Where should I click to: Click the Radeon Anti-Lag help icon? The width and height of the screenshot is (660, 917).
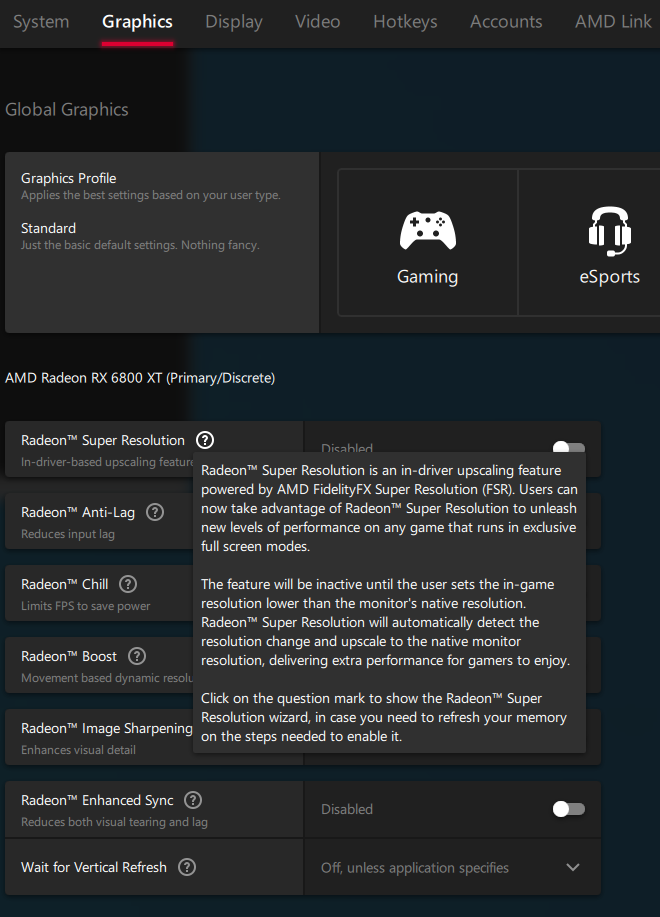tap(155, 512)
